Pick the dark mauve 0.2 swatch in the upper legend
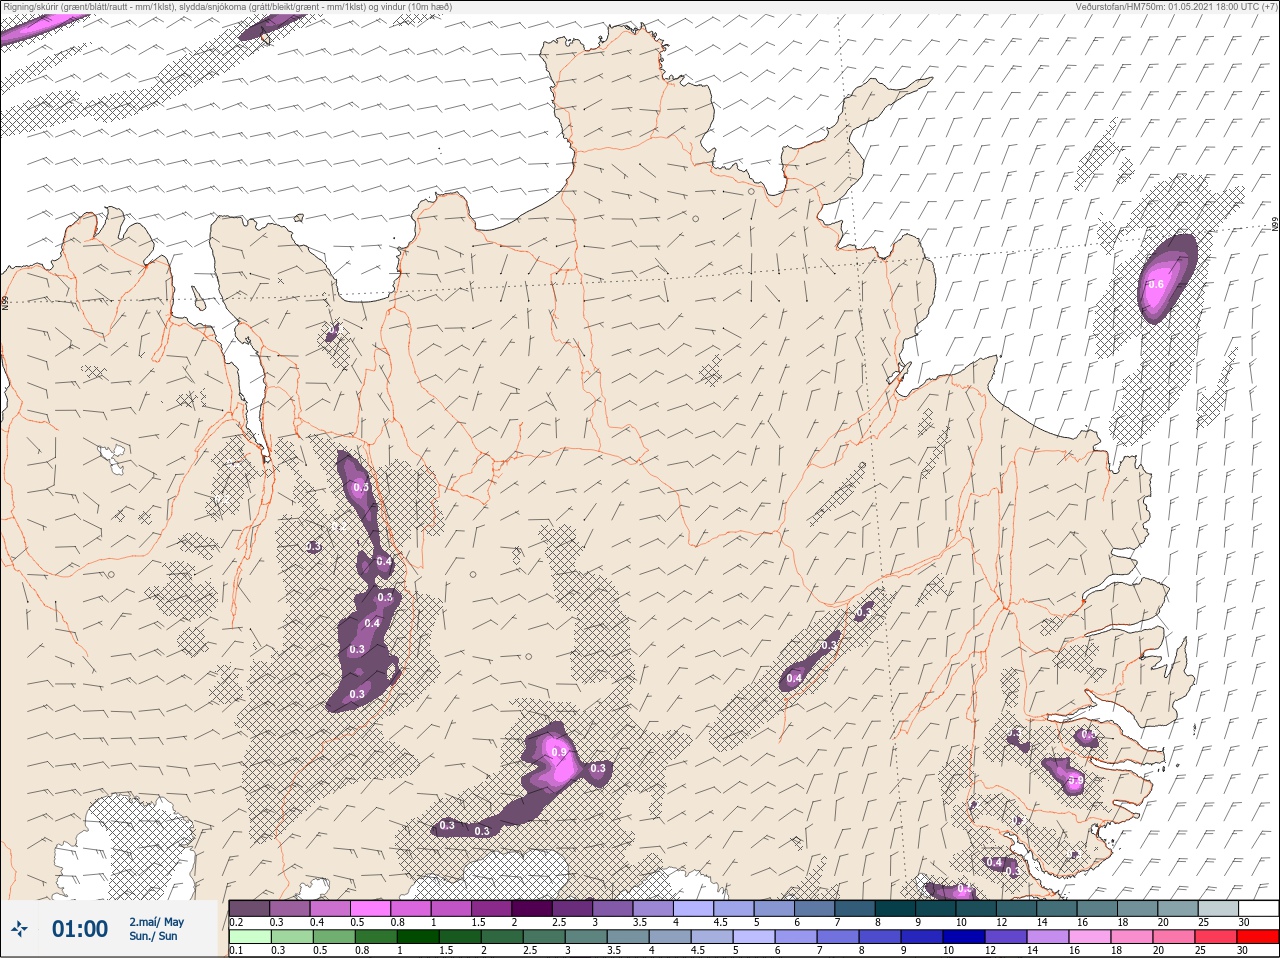This screenshot has height=958, width=1280. [249, 909]
